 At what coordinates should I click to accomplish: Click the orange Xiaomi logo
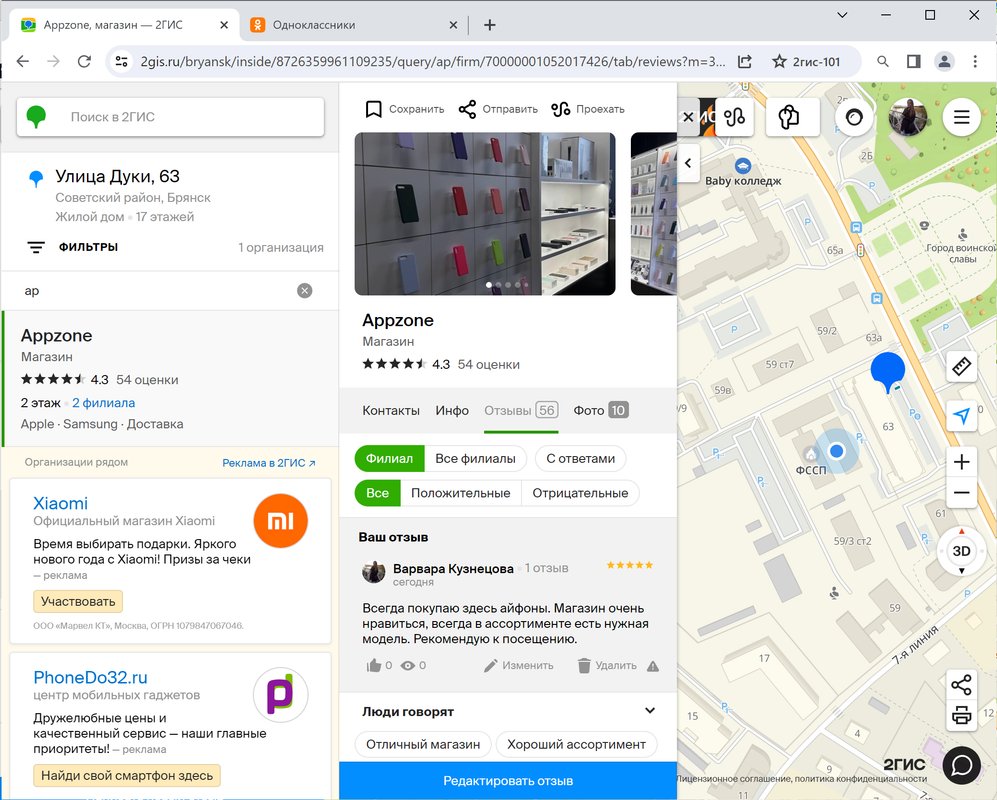pos(280,521)
